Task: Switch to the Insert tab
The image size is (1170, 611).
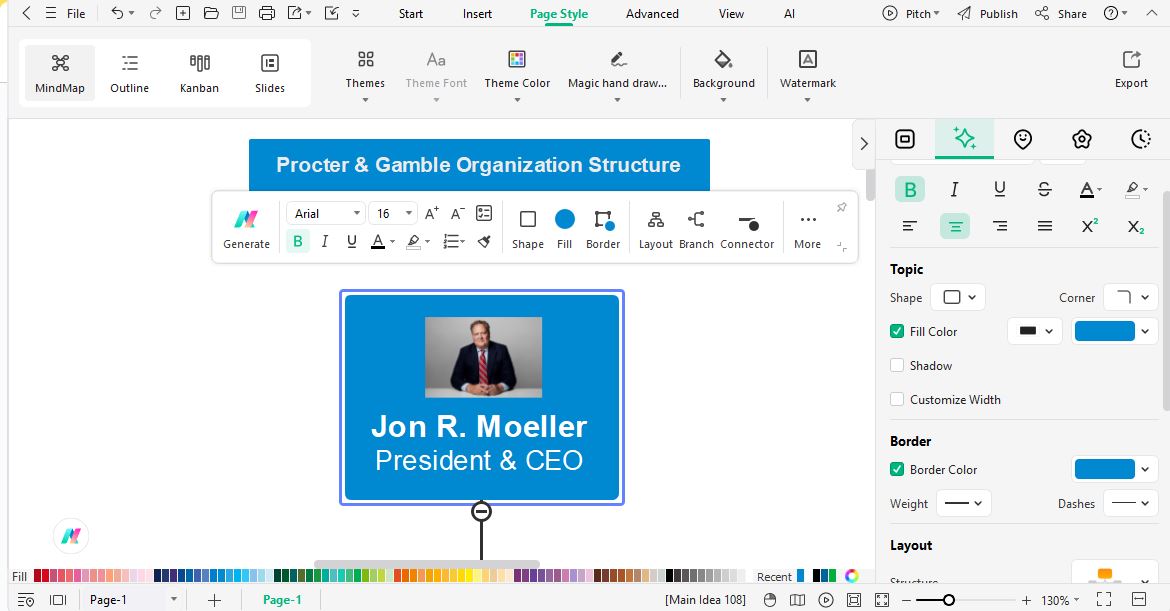Action: point(477,13)
